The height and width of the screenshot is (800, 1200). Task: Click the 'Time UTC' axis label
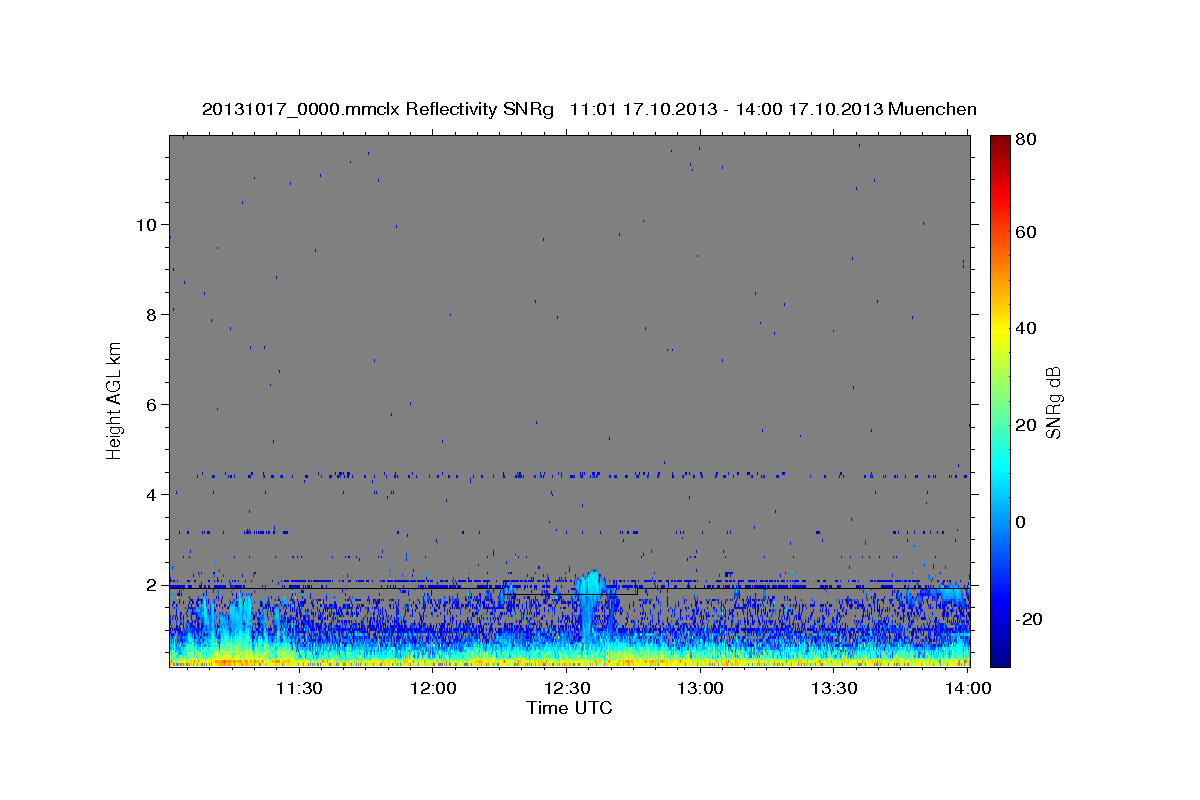[x=569, y=708]
